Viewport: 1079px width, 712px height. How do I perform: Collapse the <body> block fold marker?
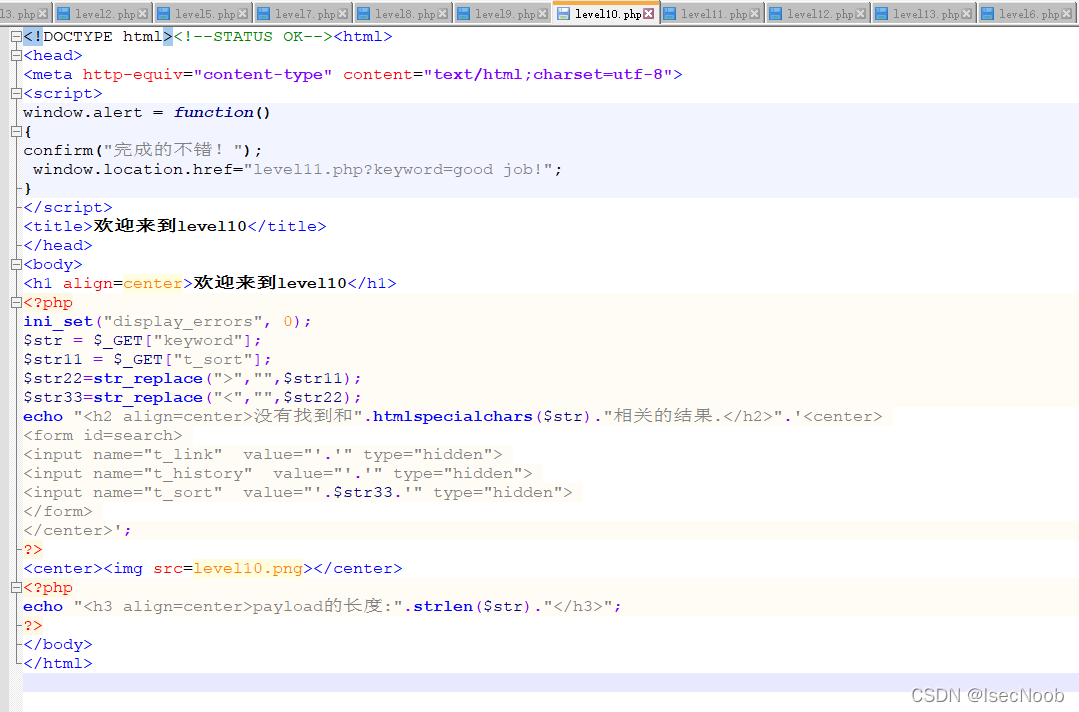(x=16, y=264)
